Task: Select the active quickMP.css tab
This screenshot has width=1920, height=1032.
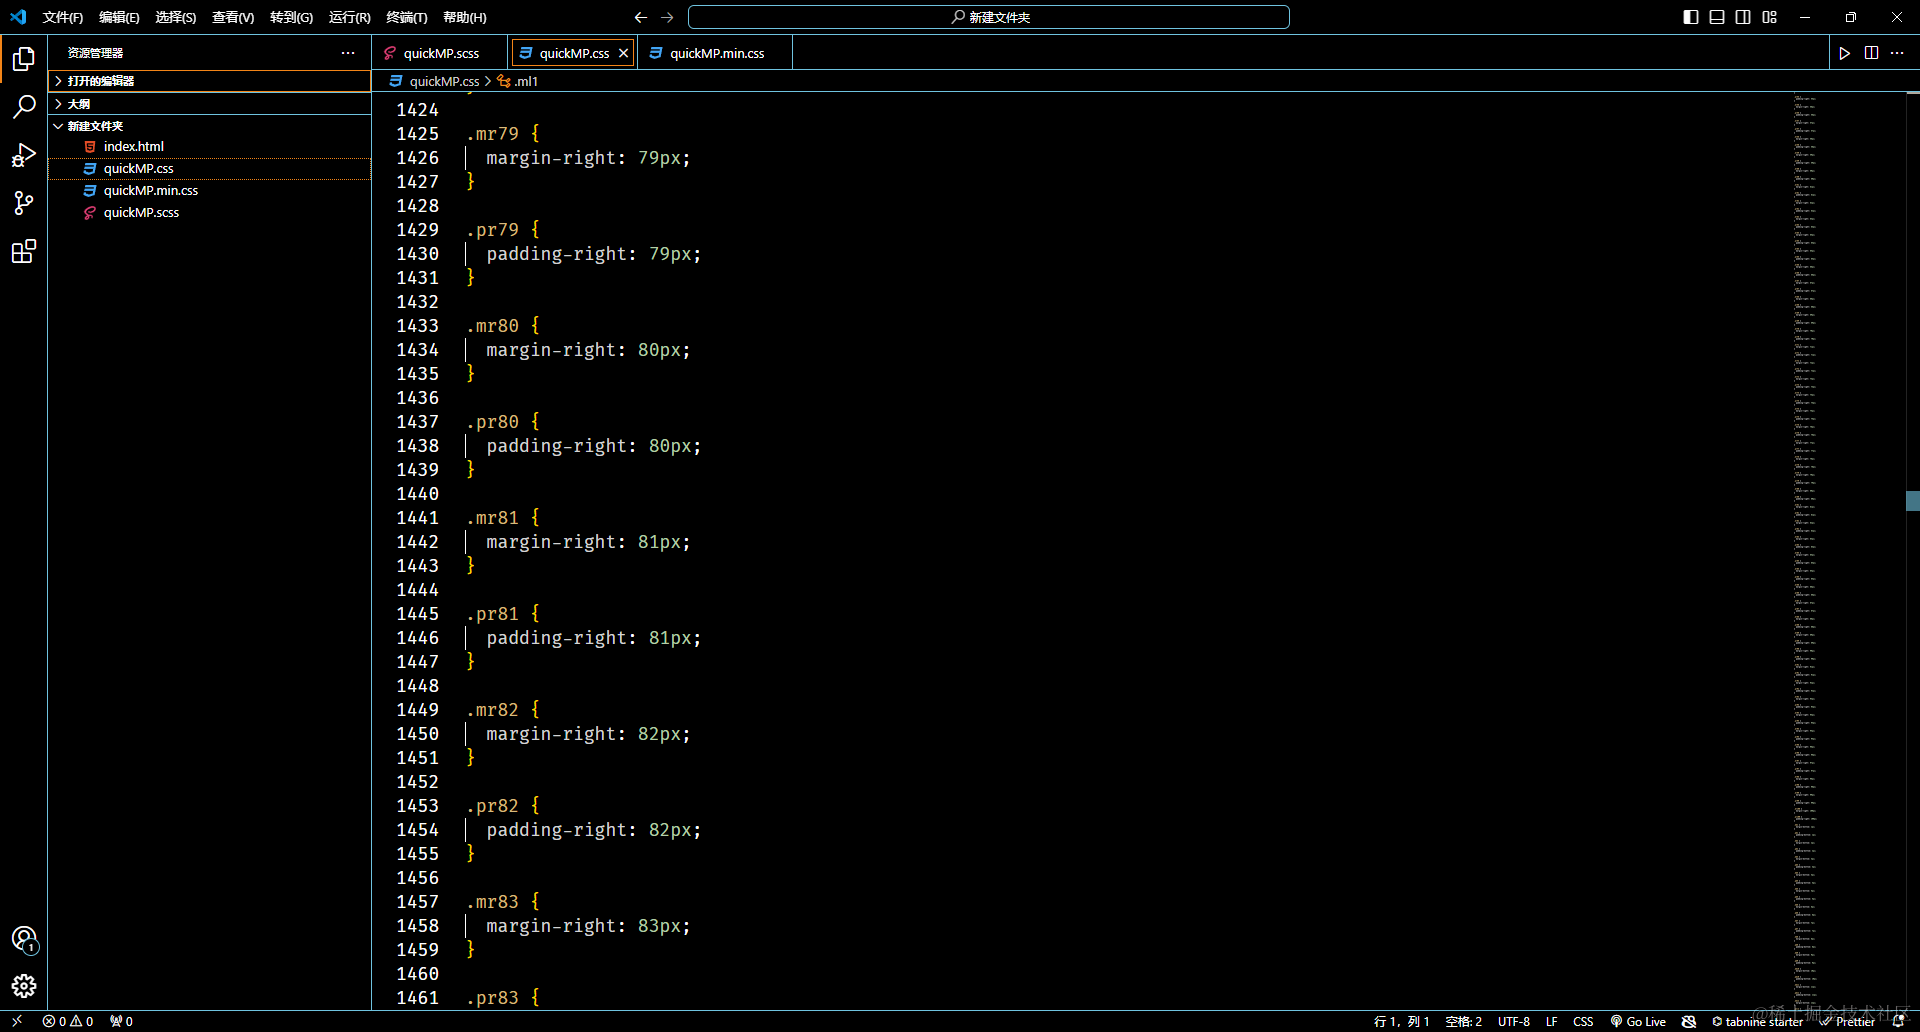Action: 574,53
